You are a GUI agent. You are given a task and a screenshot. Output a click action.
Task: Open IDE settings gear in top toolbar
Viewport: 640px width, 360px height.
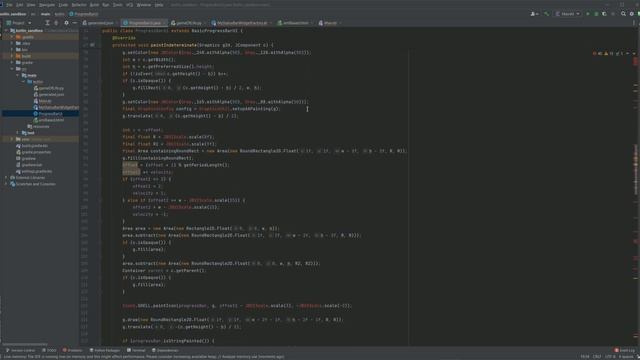click(631, 14)
